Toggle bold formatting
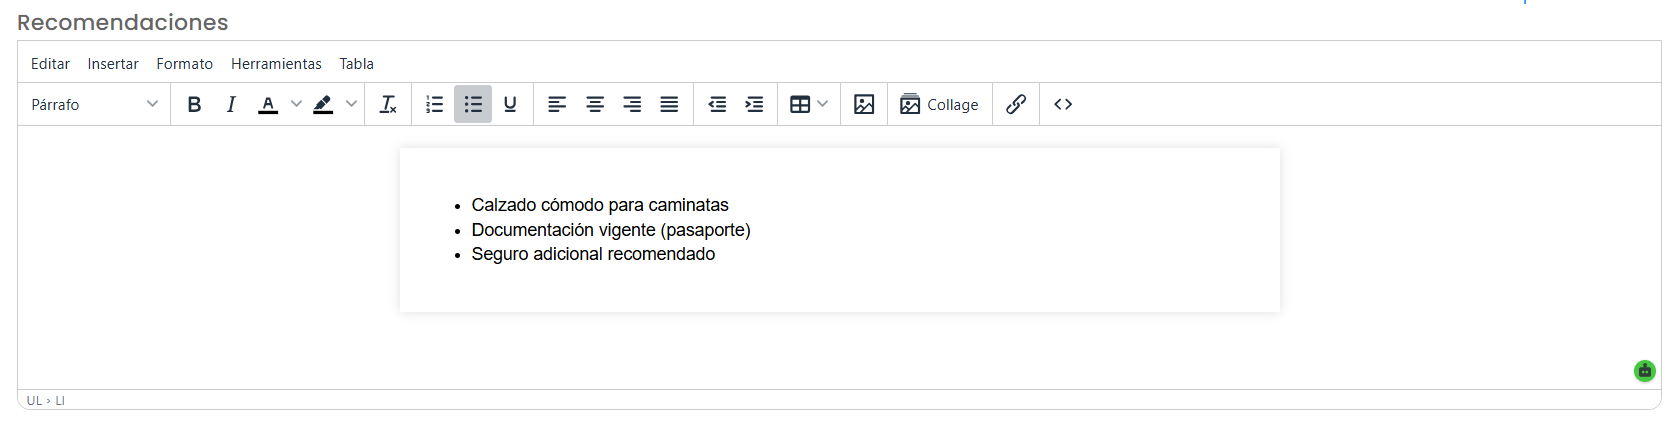 pyautogui.click(x=195, y=104)
